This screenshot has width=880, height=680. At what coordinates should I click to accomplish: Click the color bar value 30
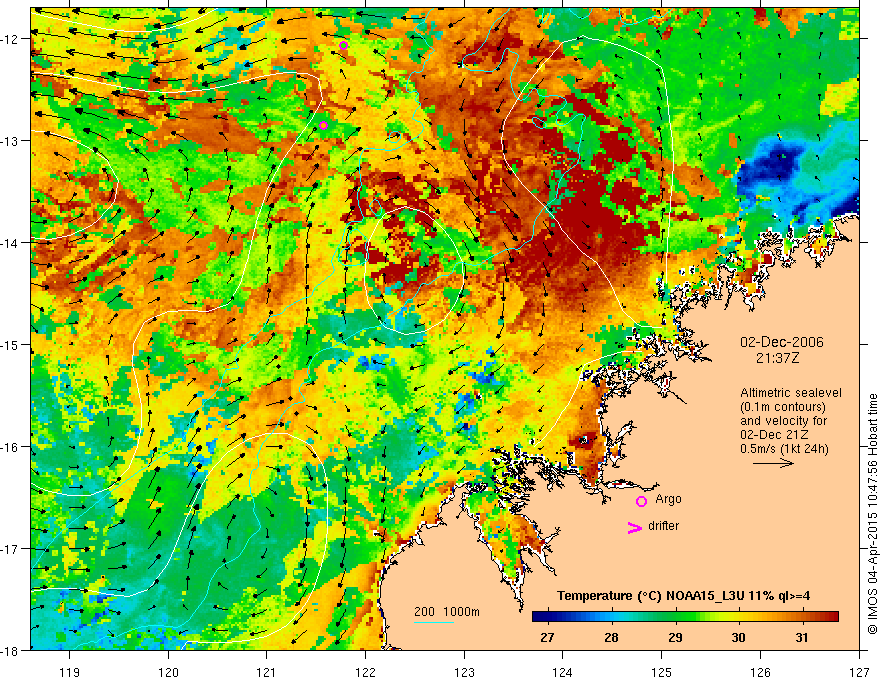pos(739,637)
